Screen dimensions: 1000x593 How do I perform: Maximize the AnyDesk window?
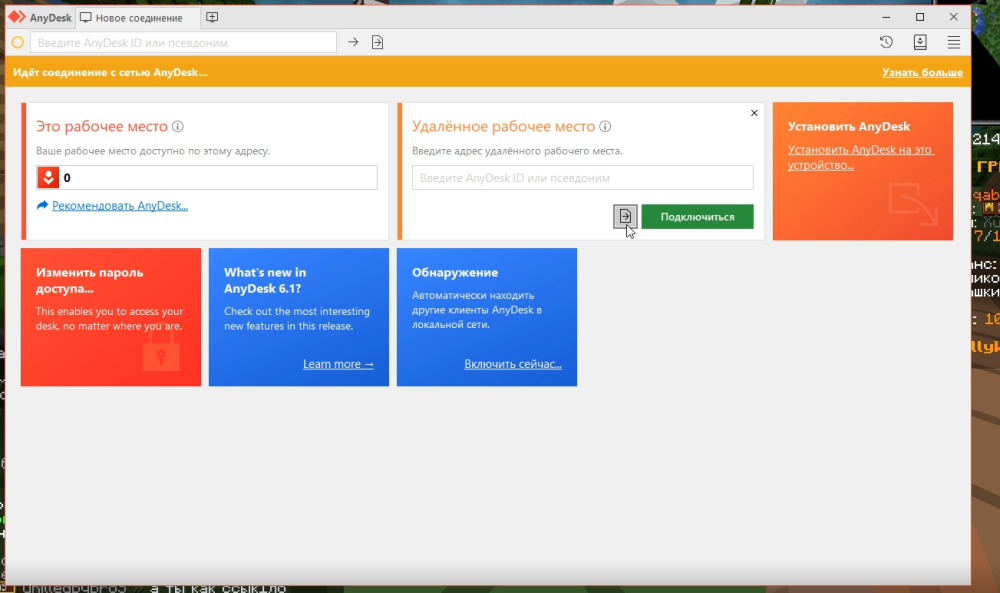tap(920, 17)
